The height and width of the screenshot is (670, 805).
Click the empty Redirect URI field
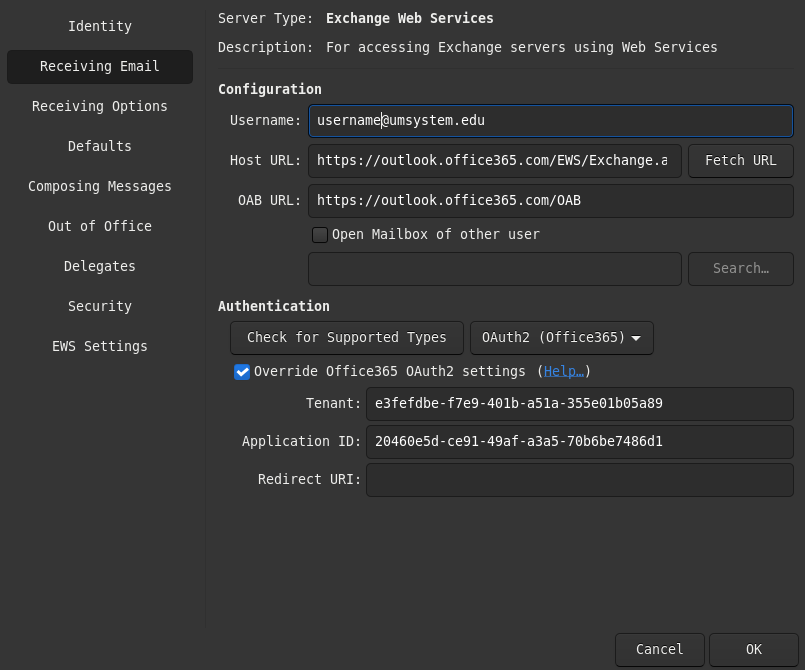[x=579, y=480]
